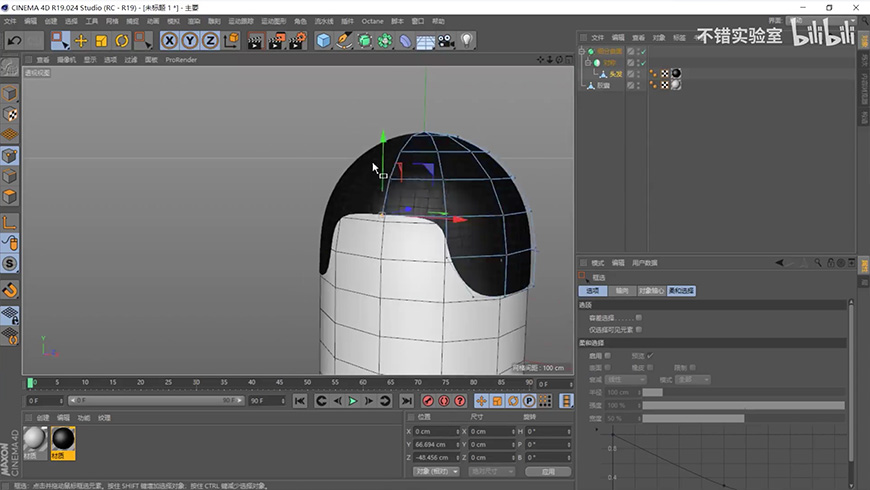
Task: Click the Enable Snap magnet icon
Action: 9,290
